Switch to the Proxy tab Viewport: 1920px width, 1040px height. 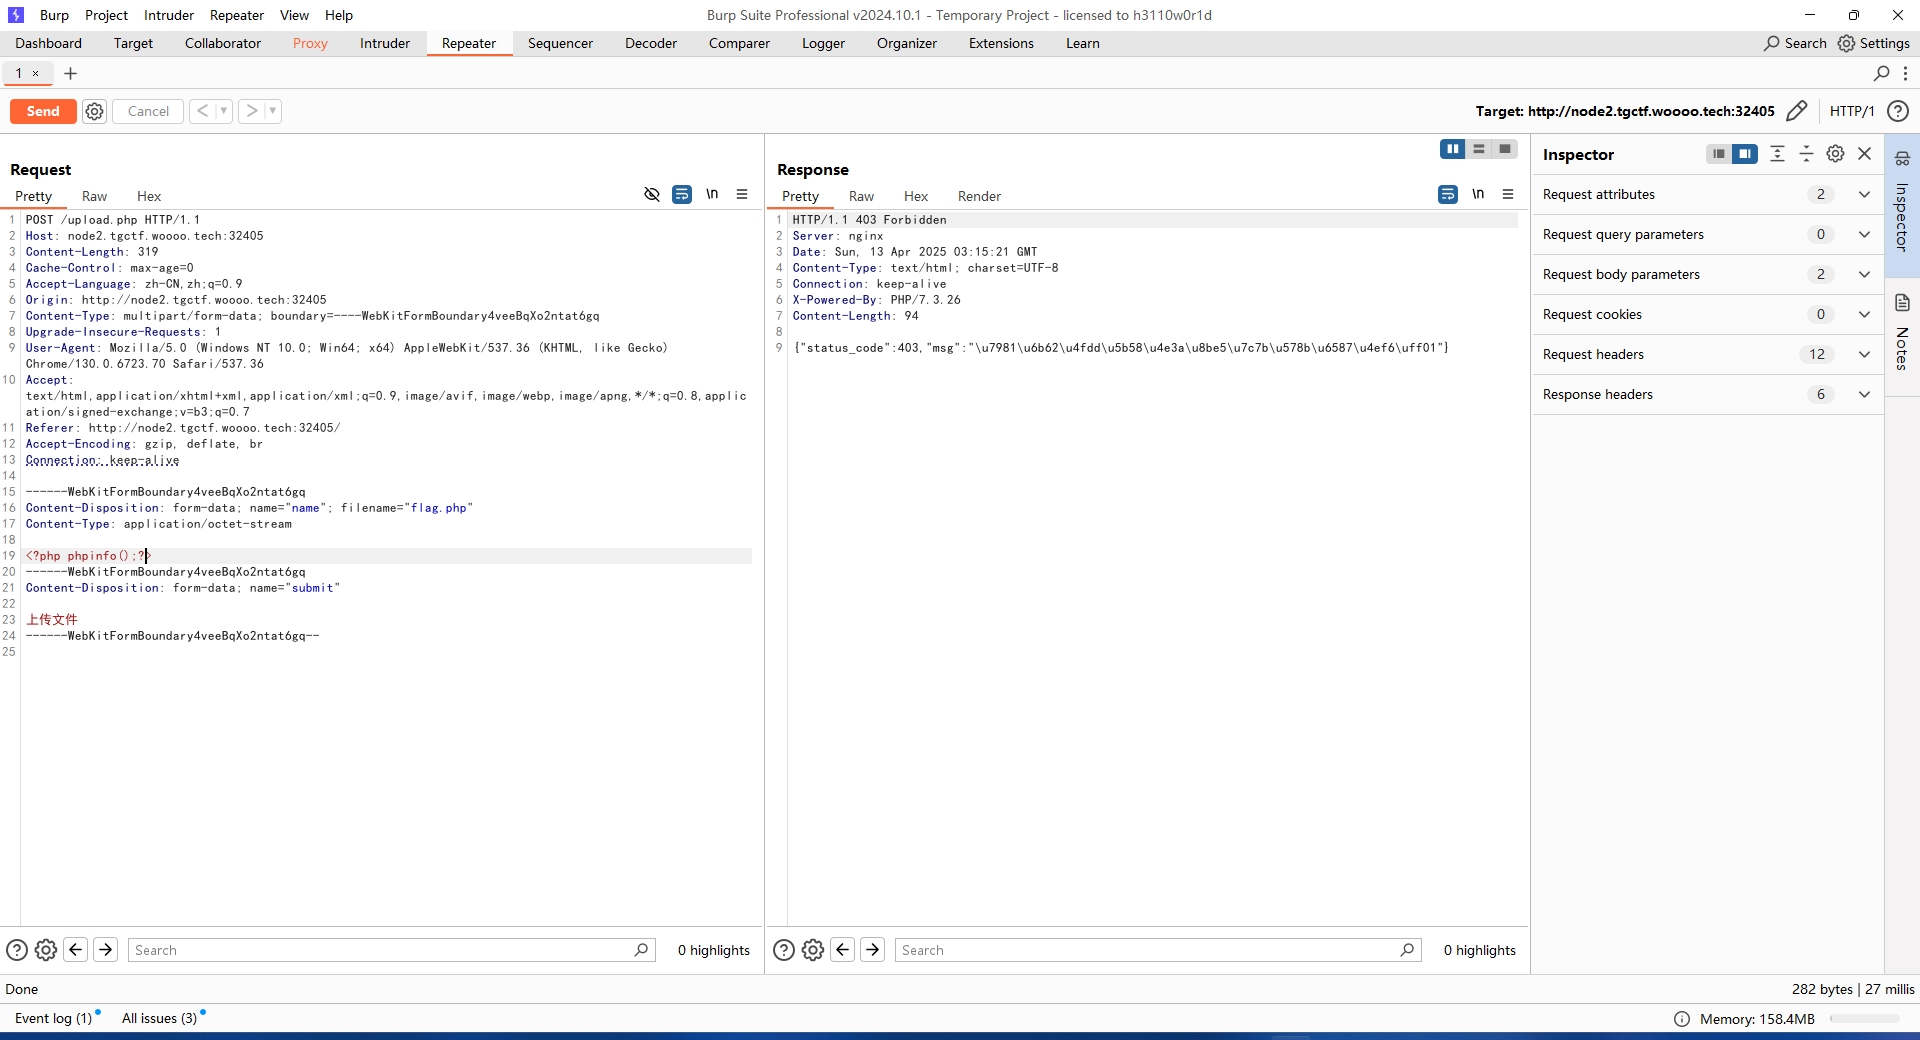pyautogui.click(x=310, y=43)
